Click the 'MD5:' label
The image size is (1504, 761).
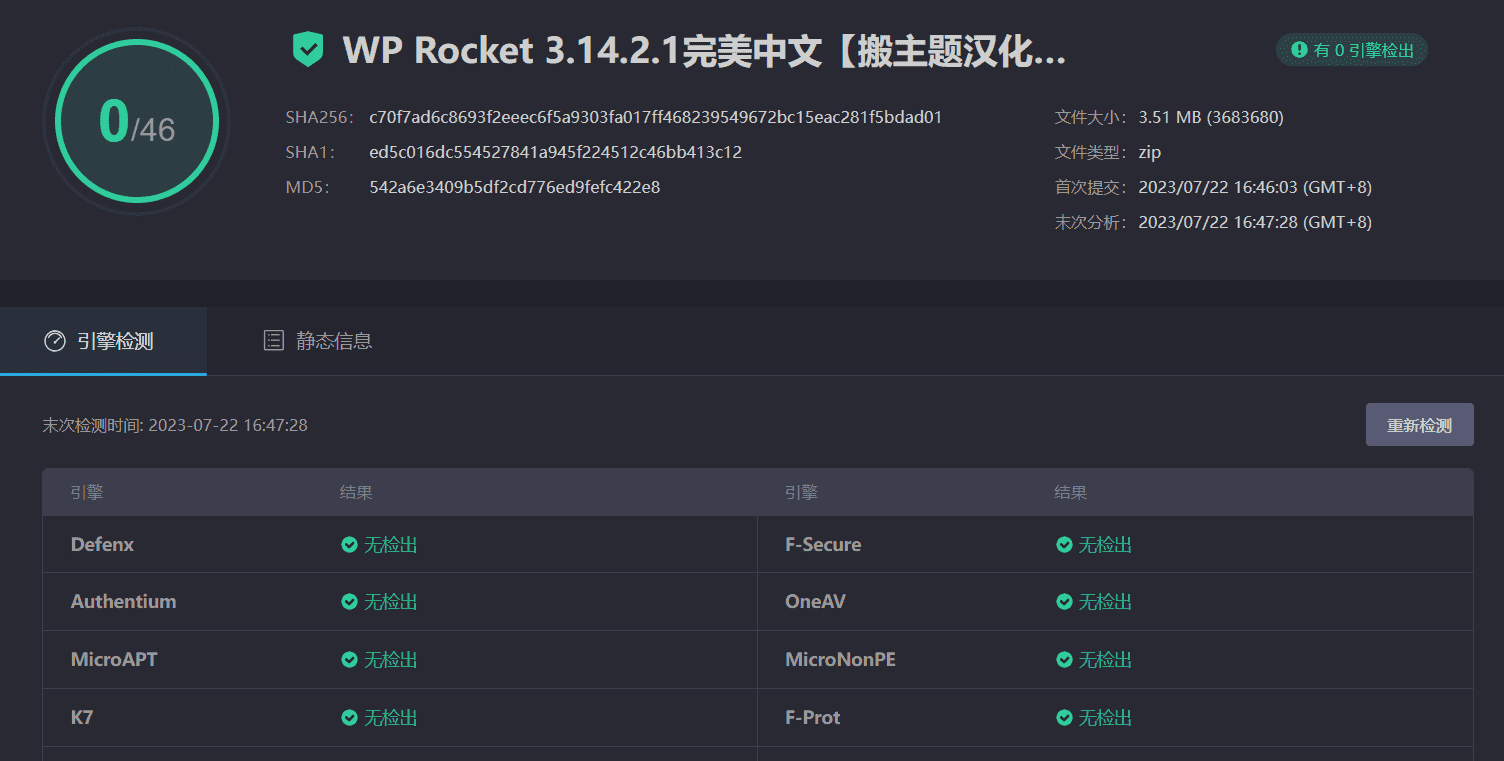point(308,187)
